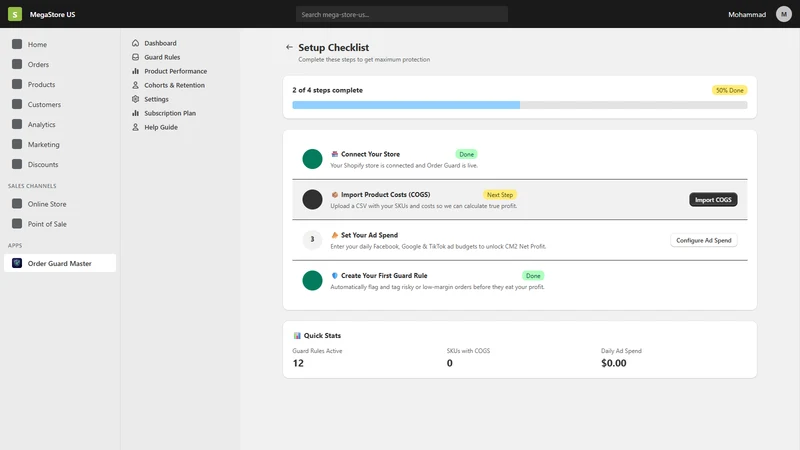Click dark circle for Import Product Costs
The width and height of the screenshot is (800, 450).
[x=312, y=199]
